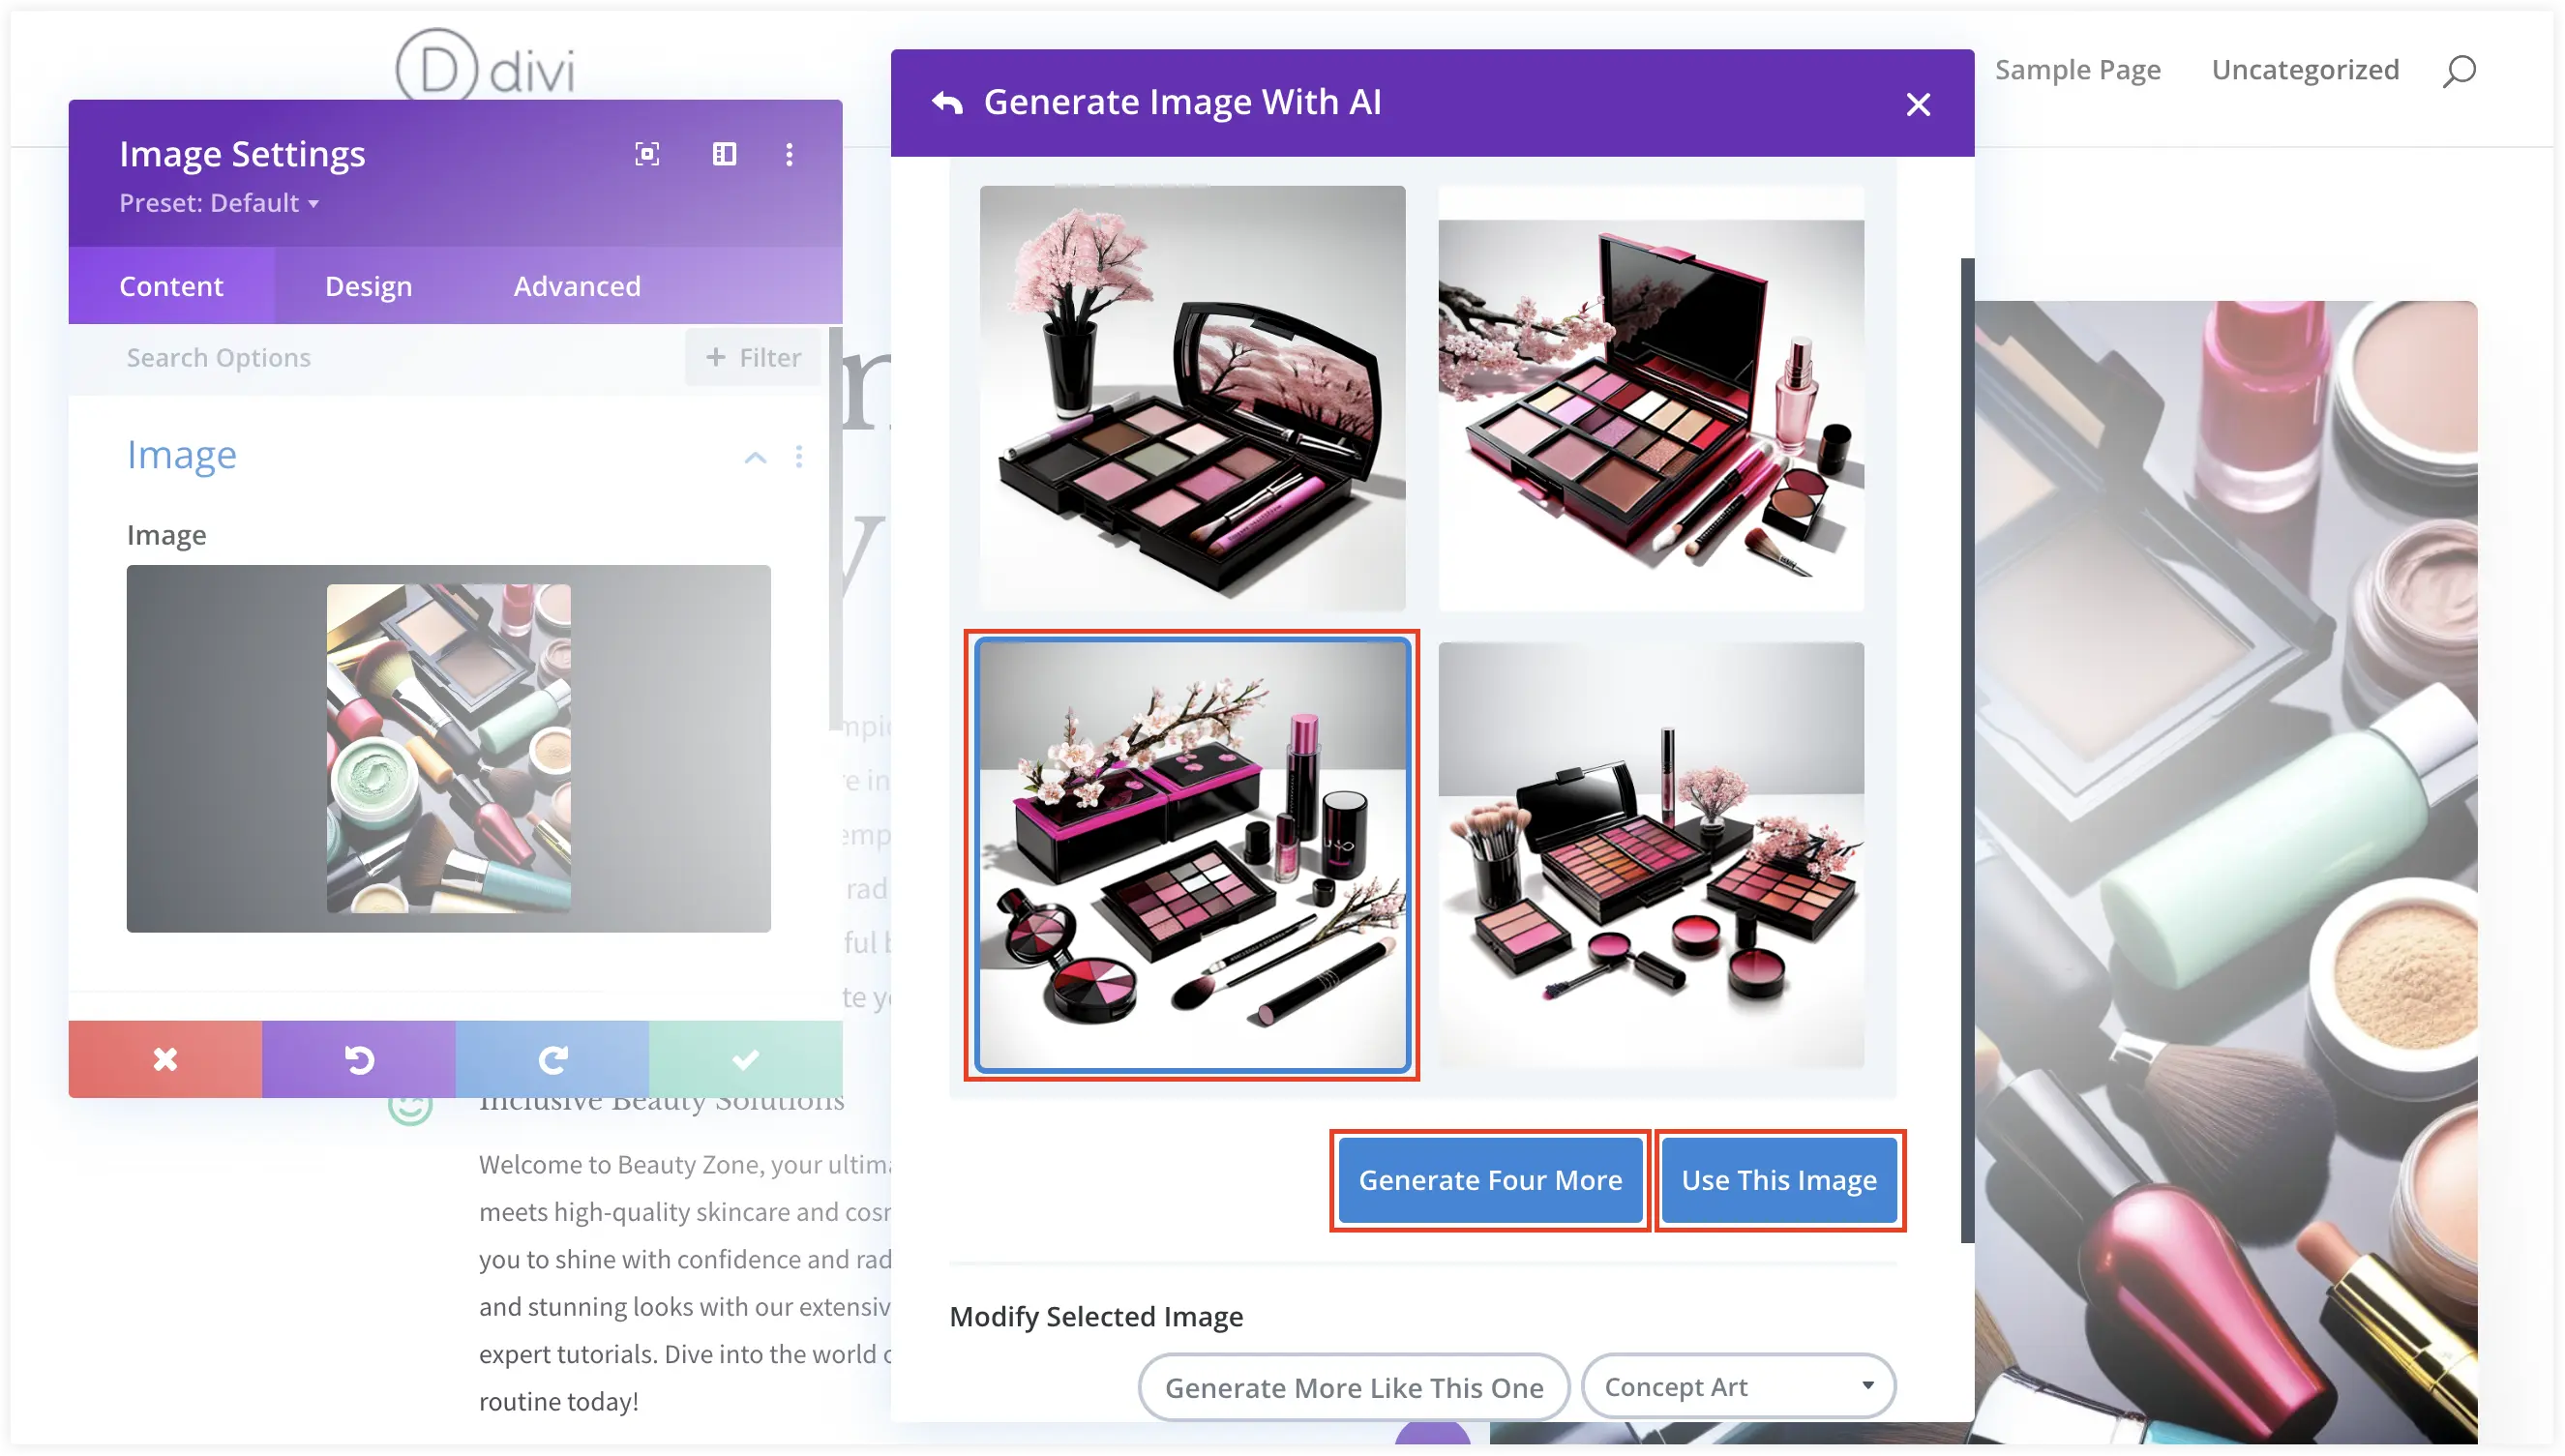This screenshot has width=2565, height=1456.
Task: Switch to the Design tab in Image Settings
Action: [369, 285]
